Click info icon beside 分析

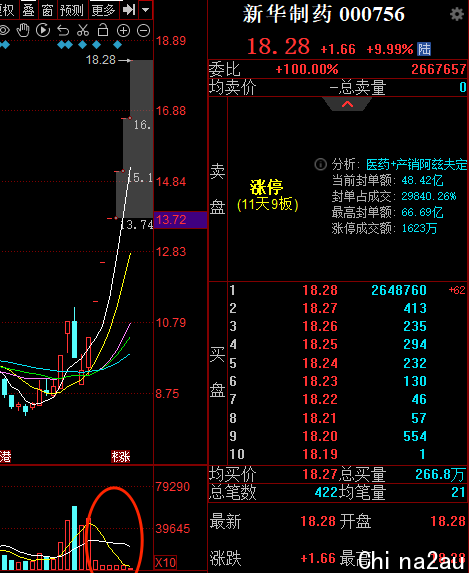click(321, 164)
